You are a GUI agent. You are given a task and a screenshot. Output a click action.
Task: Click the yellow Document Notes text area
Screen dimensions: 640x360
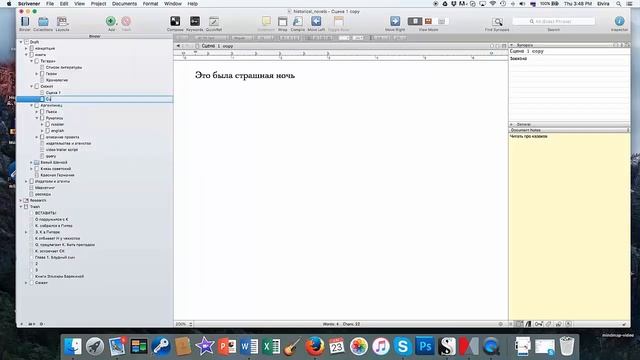(x=569, y=227)
